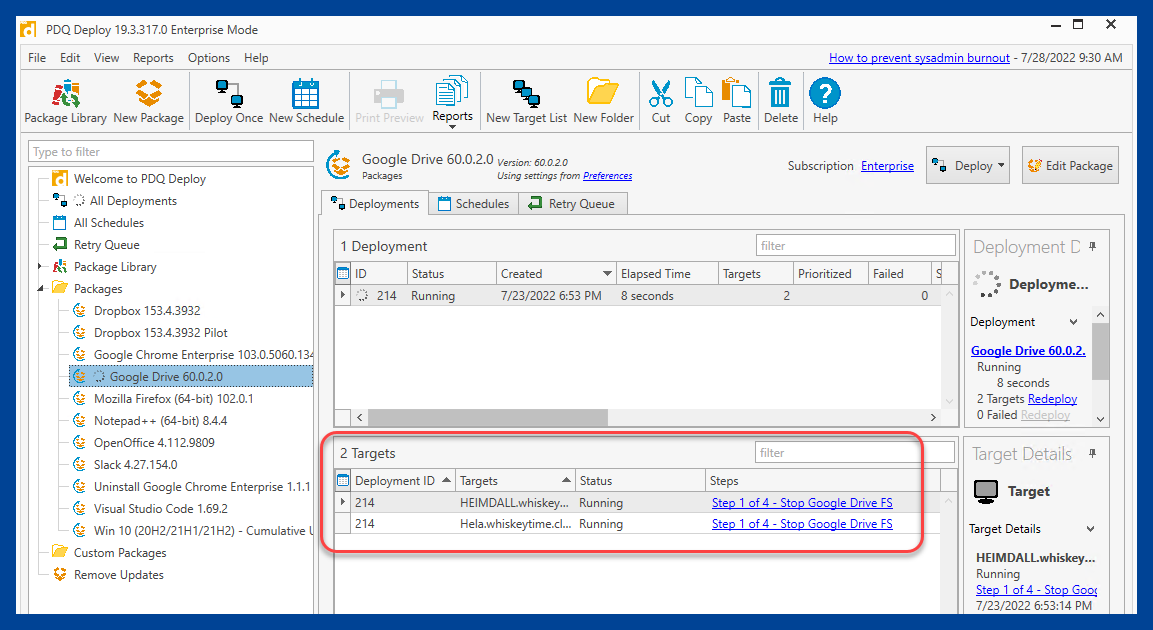The image size is (1153, 630).
Task: Click Google Drive 60.0.2. link in details
Action: [1028, 351]
